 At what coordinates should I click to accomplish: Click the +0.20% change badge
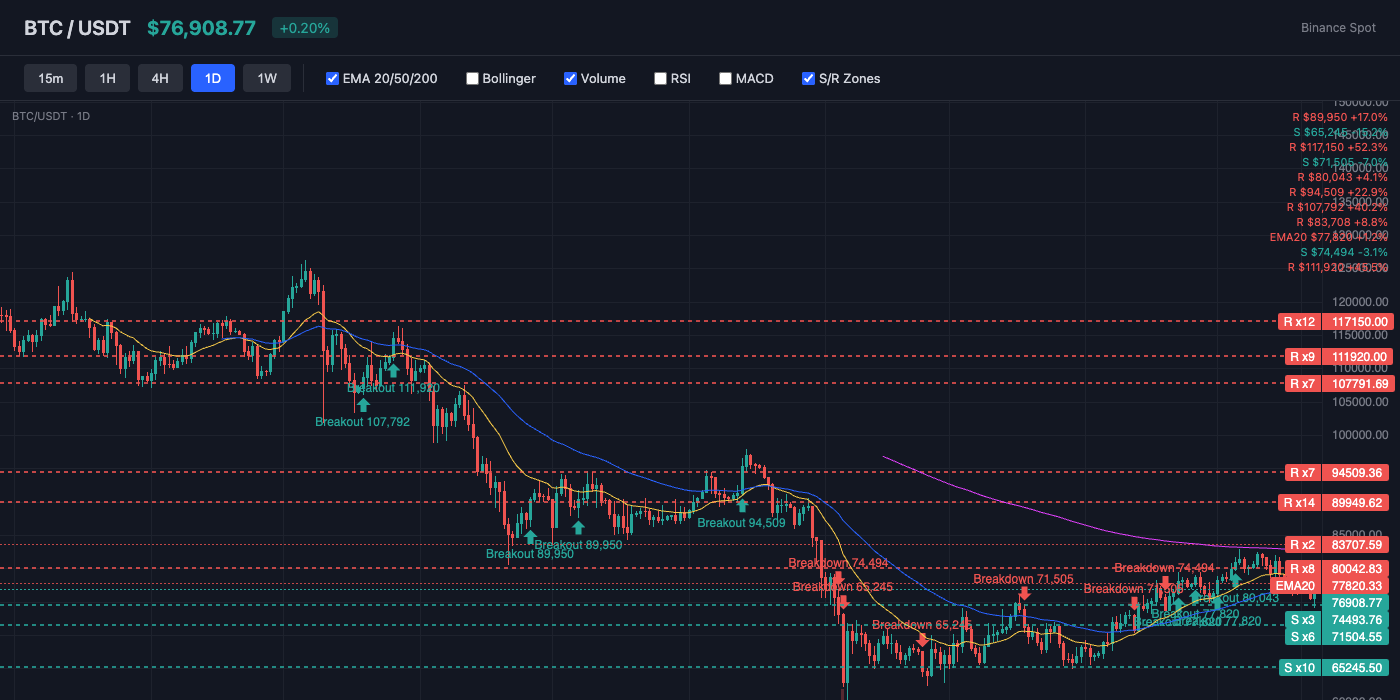pos(305,28)
